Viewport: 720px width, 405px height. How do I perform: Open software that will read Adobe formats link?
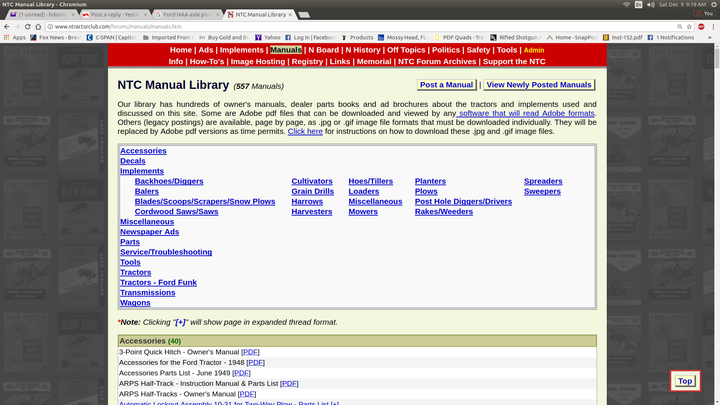526,113
